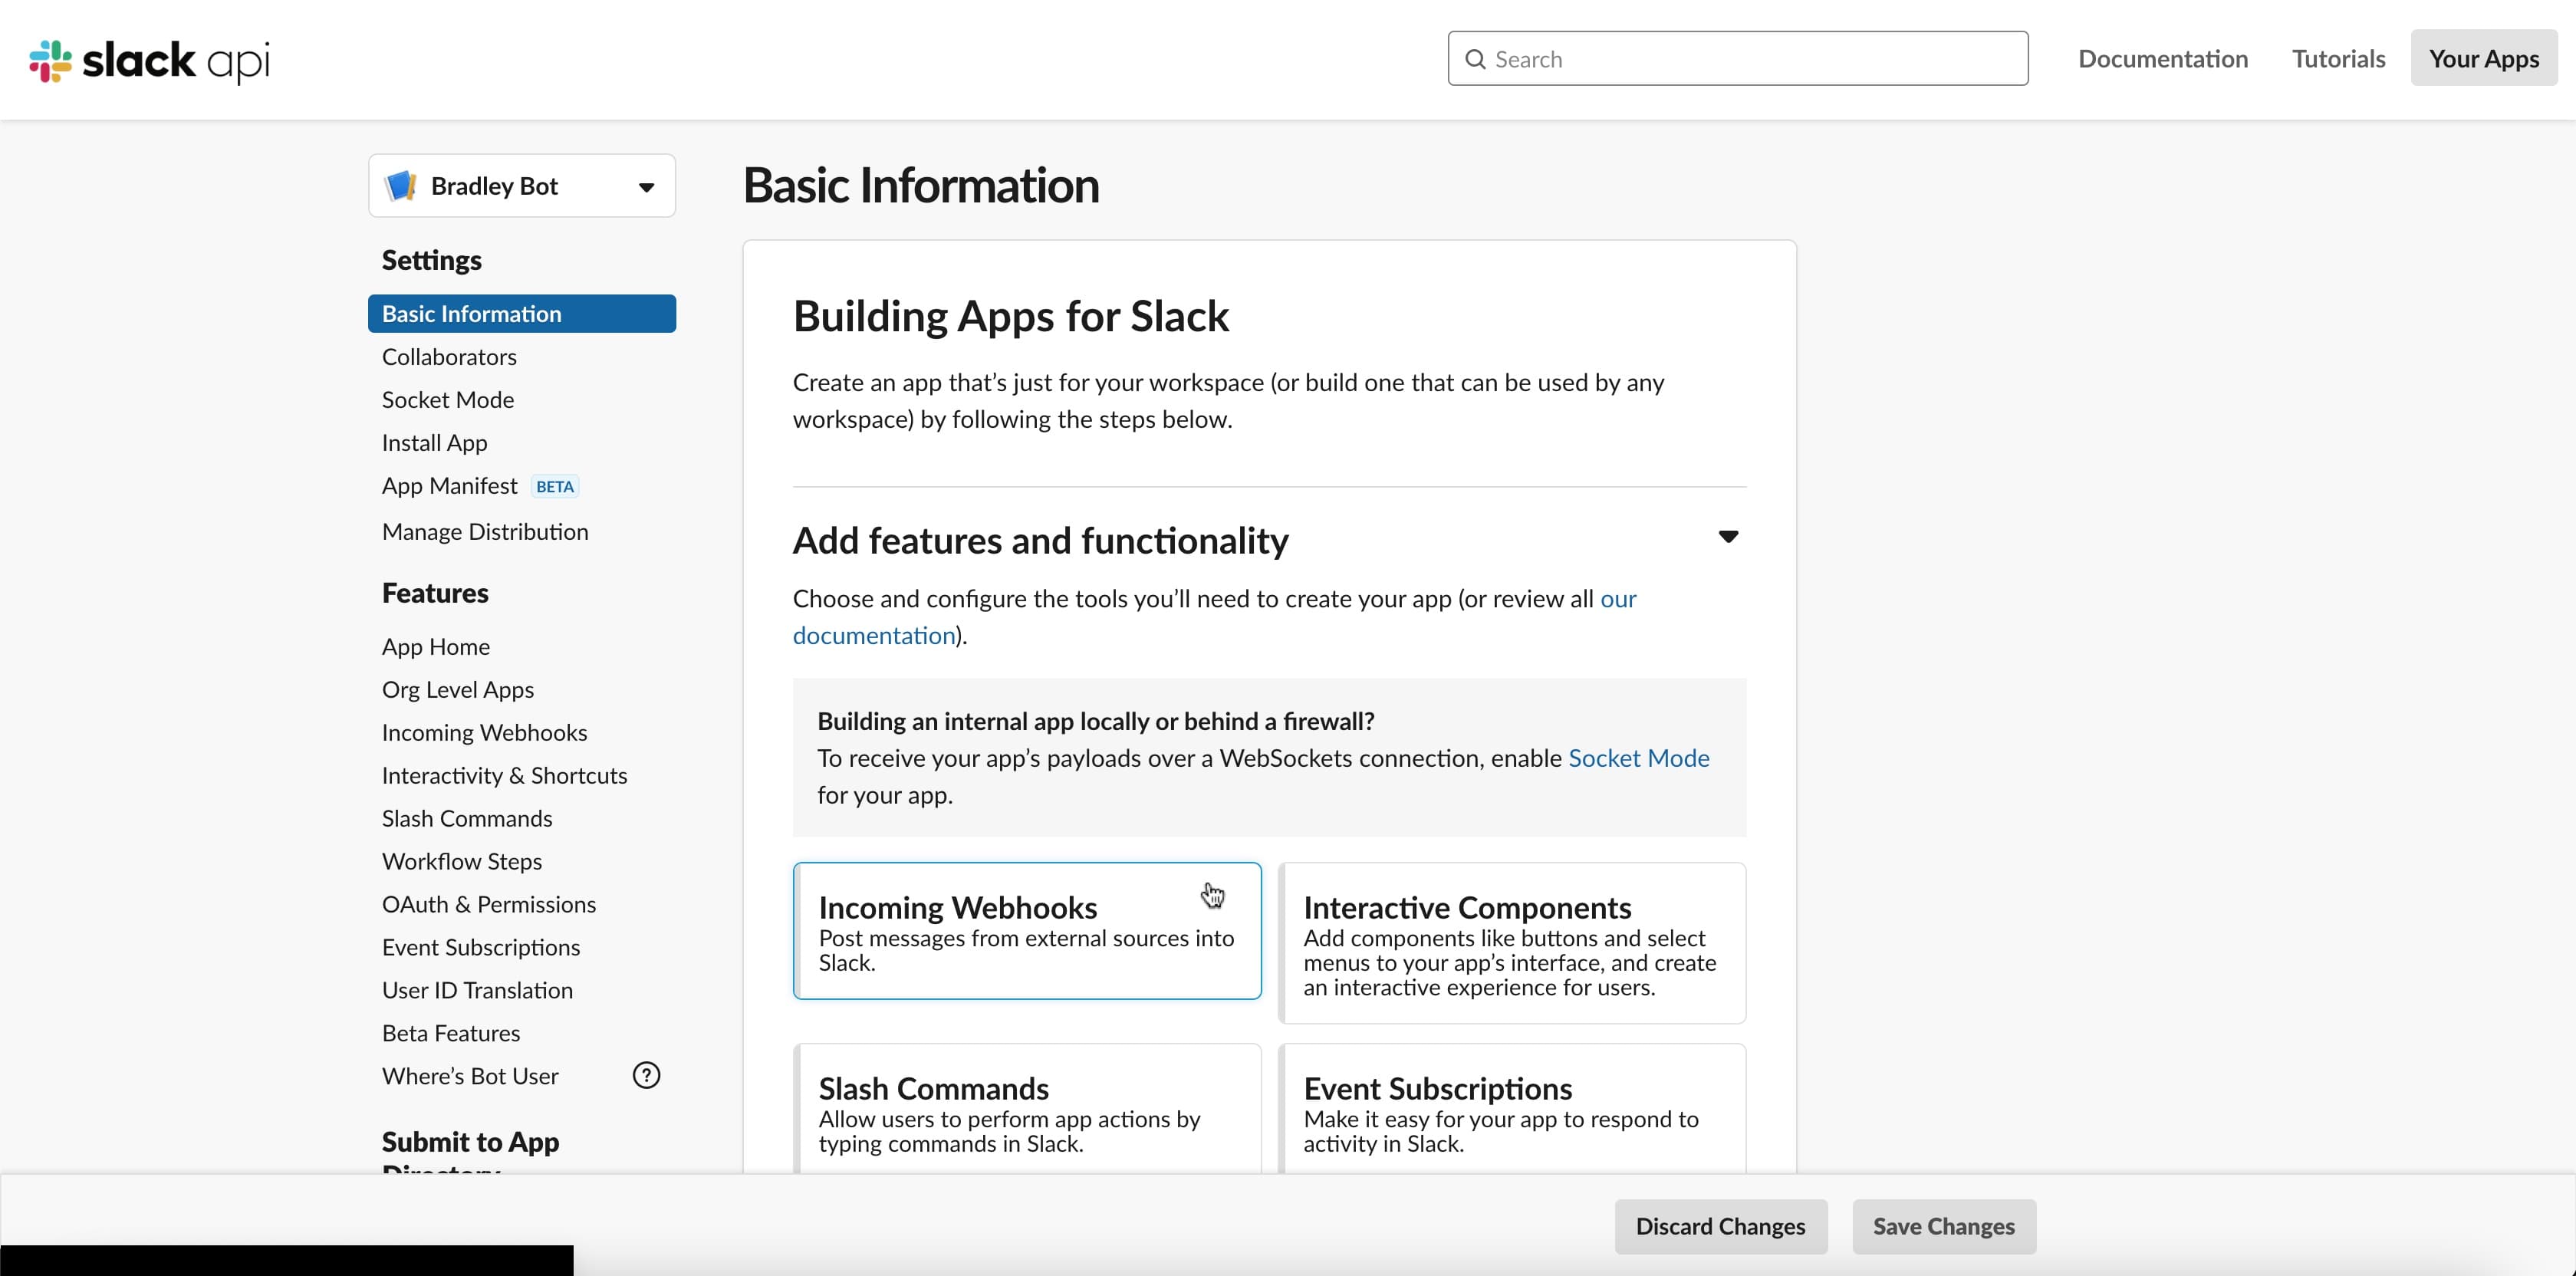Open Interactivity & Shortcuts page
This screenshot has height=1276, width=2576.
tap(504, 776)
